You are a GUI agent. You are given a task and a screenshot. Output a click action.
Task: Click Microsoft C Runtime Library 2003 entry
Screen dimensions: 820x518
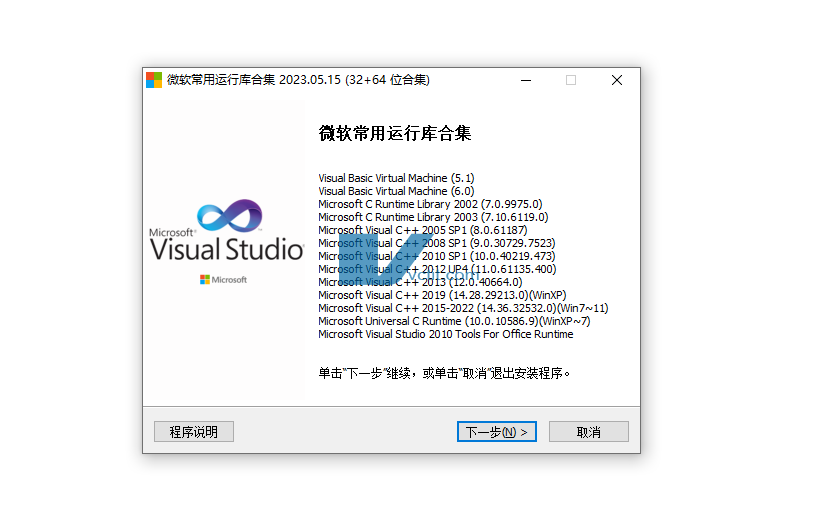tap(433, 217)
